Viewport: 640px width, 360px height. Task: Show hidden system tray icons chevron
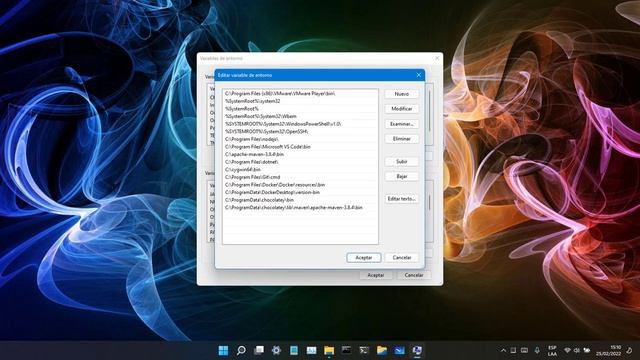point(503,351)
